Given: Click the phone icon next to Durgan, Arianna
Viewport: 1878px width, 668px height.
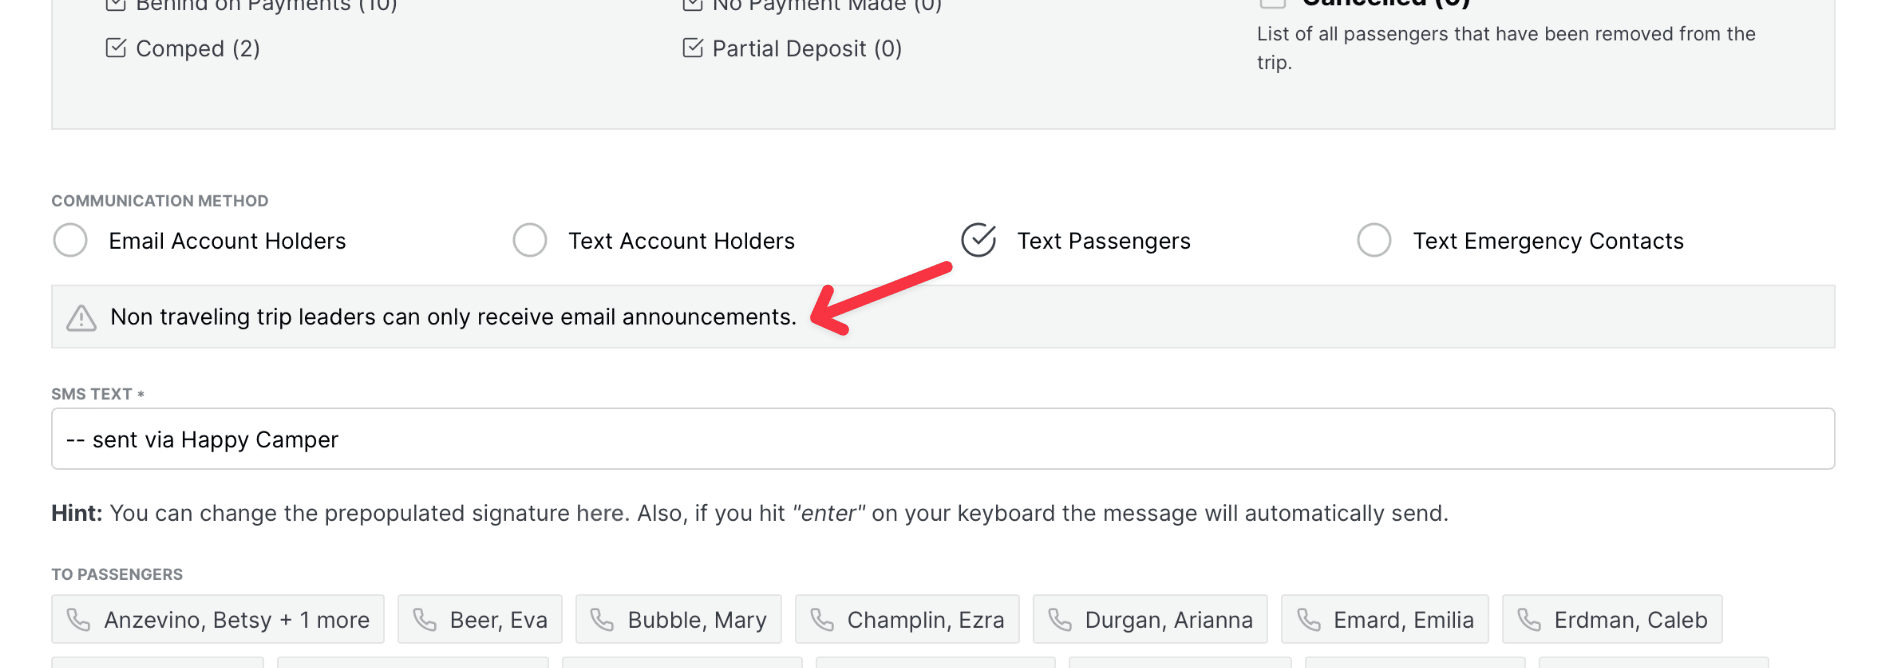Looking at the screenshot, I should tap(1058, 619).
